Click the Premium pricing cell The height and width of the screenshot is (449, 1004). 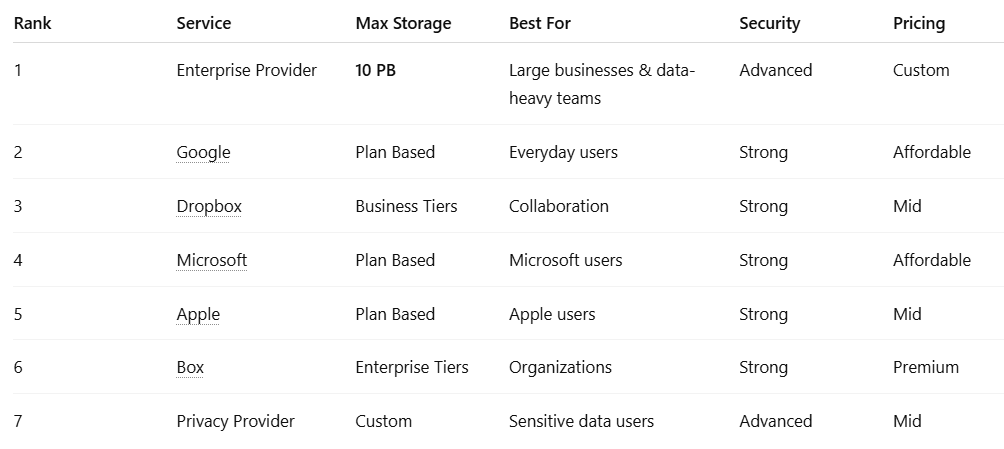coord(925,368)
